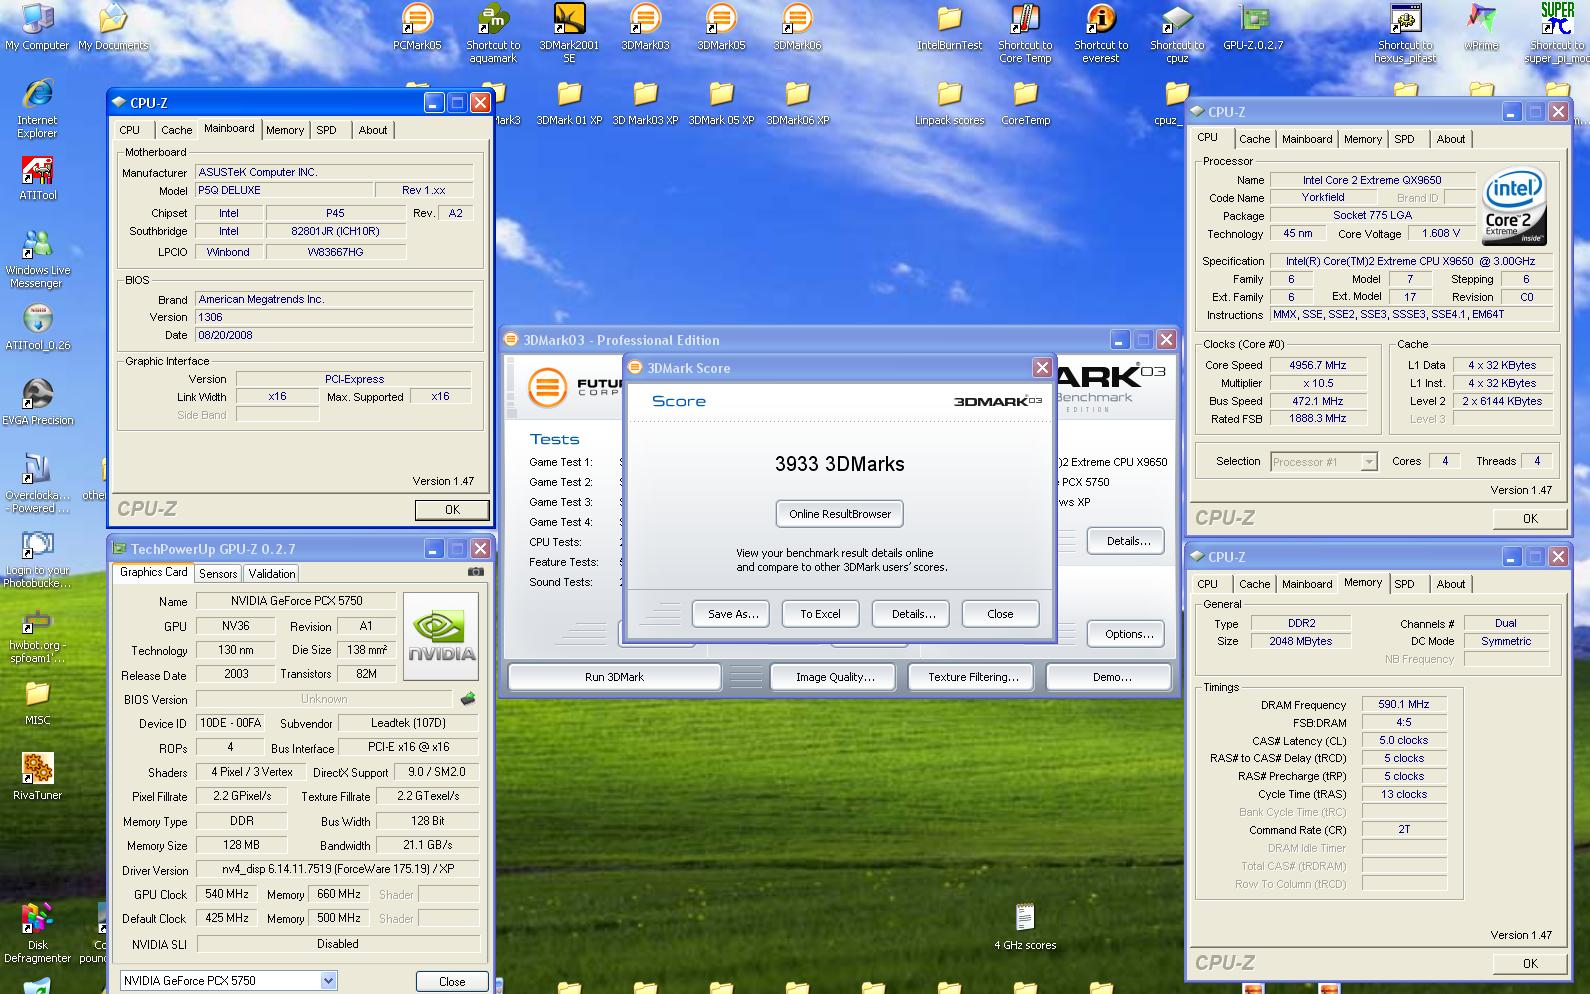Image resolution: width=1590 pixels, height=994 pixels.
Task: Click the Core Speed 4956.7 MHz value
Action: point(1317,366)
